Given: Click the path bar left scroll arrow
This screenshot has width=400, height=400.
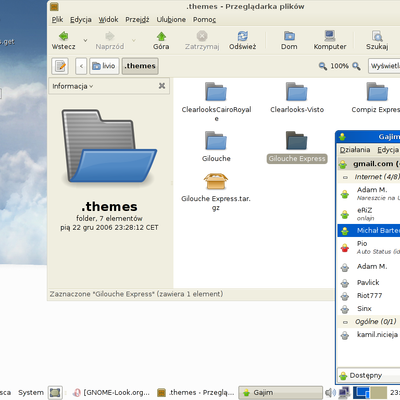Looking at the screenshot, I should [x=81, y=66].
